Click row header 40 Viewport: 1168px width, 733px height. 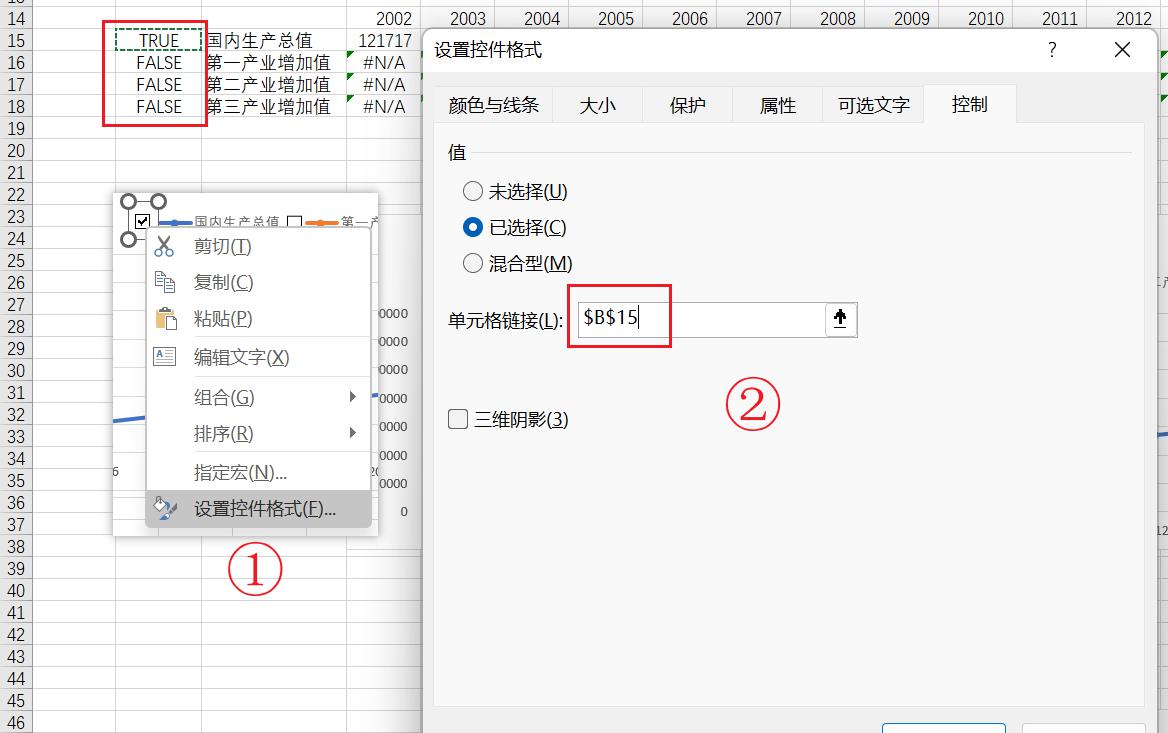pos(16,591)
